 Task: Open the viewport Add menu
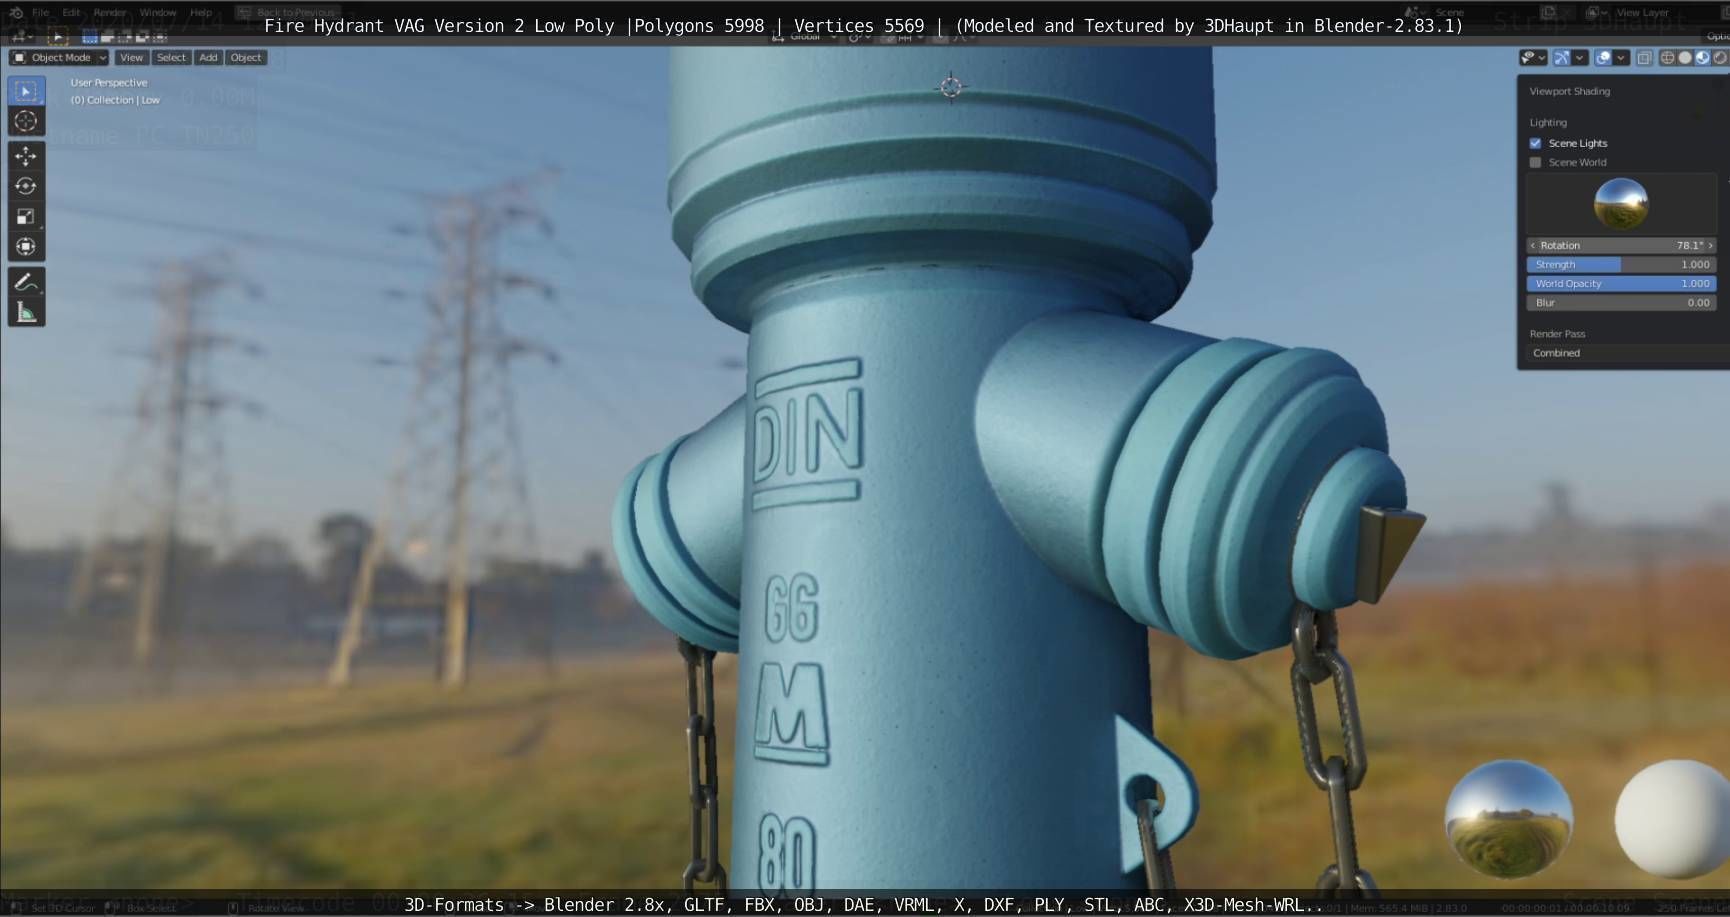pyautogui.click(x=208, y=58)
